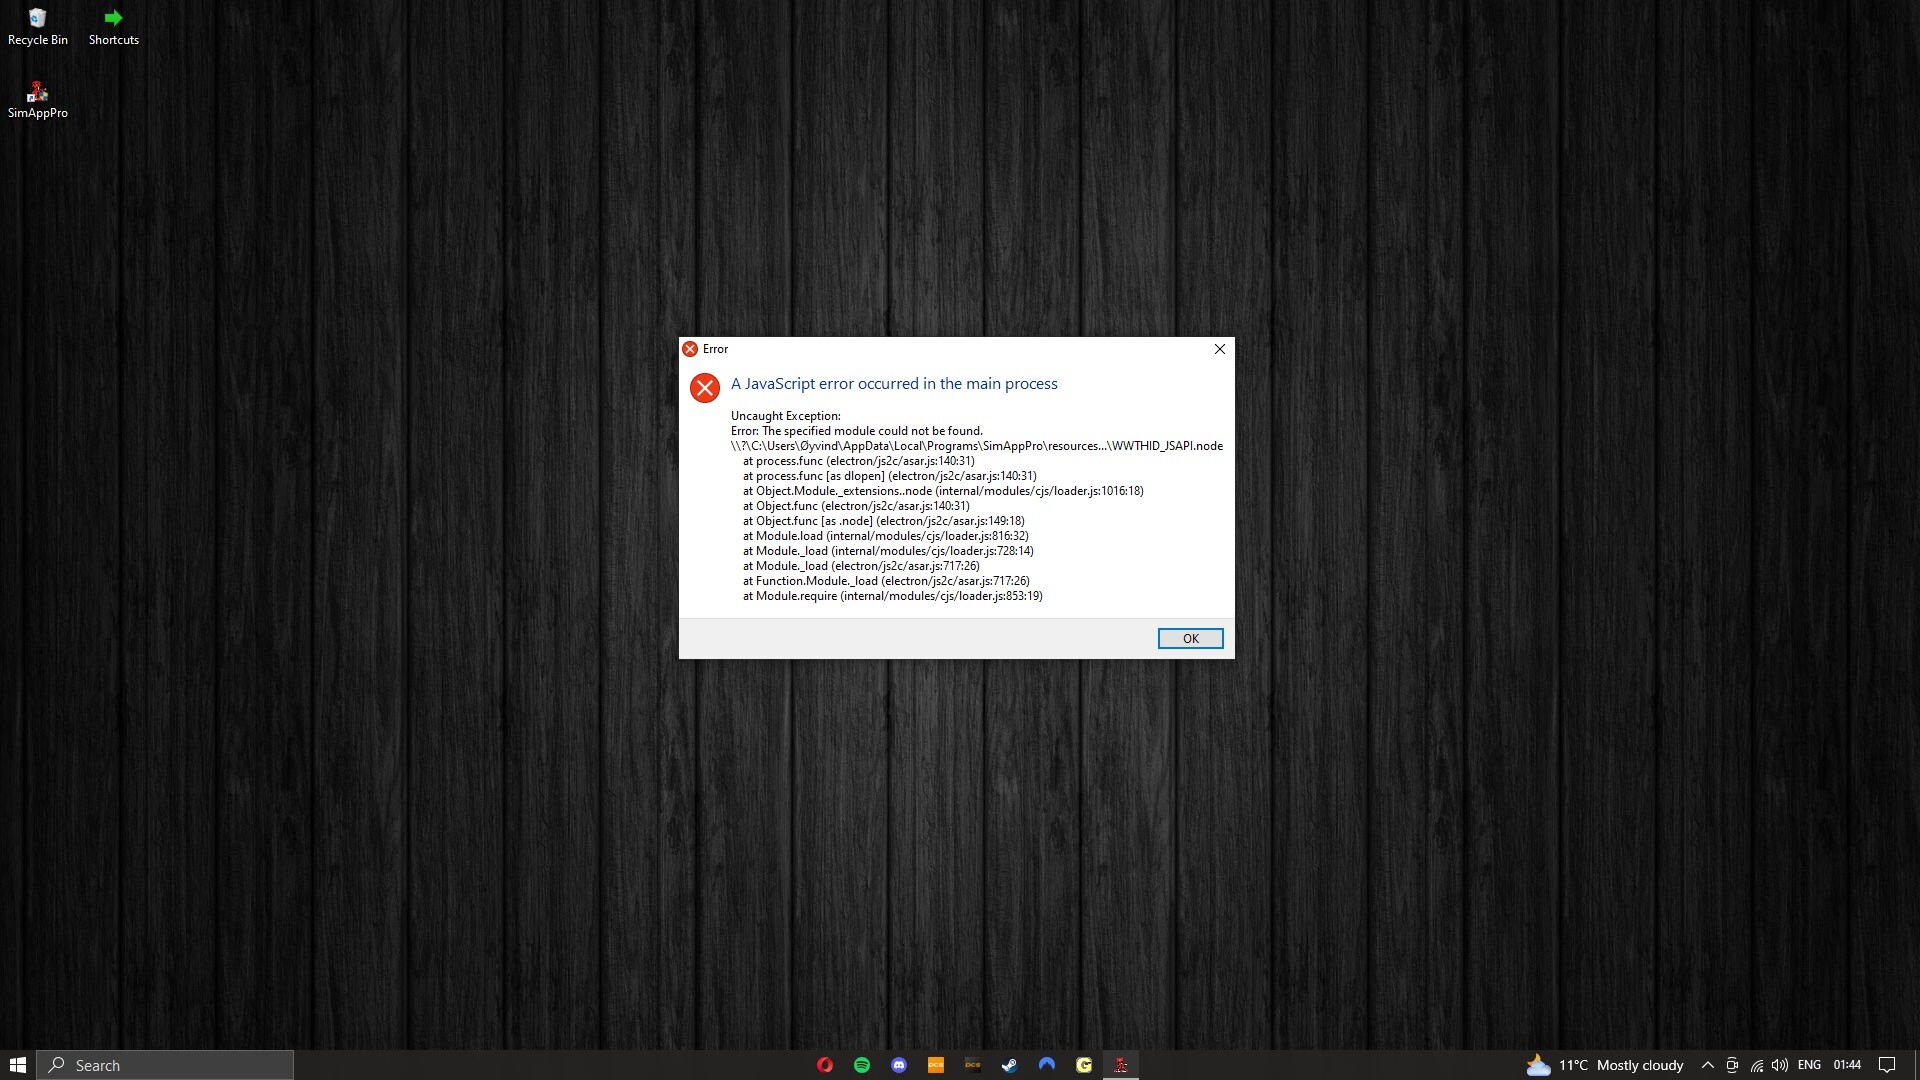Click 'at Object.func [as .node]' stack line
Screen dimensions: 1920x1080
[884, 521]
